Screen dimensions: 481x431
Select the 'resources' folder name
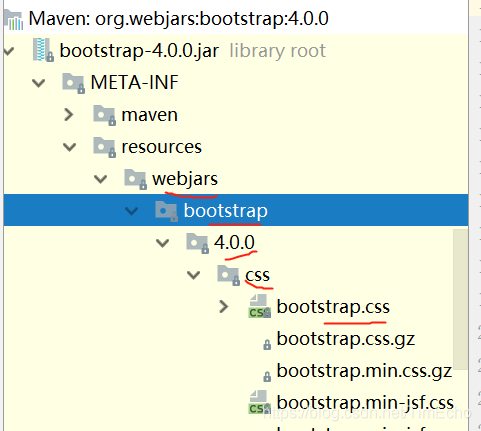click(x=162, y=147)
